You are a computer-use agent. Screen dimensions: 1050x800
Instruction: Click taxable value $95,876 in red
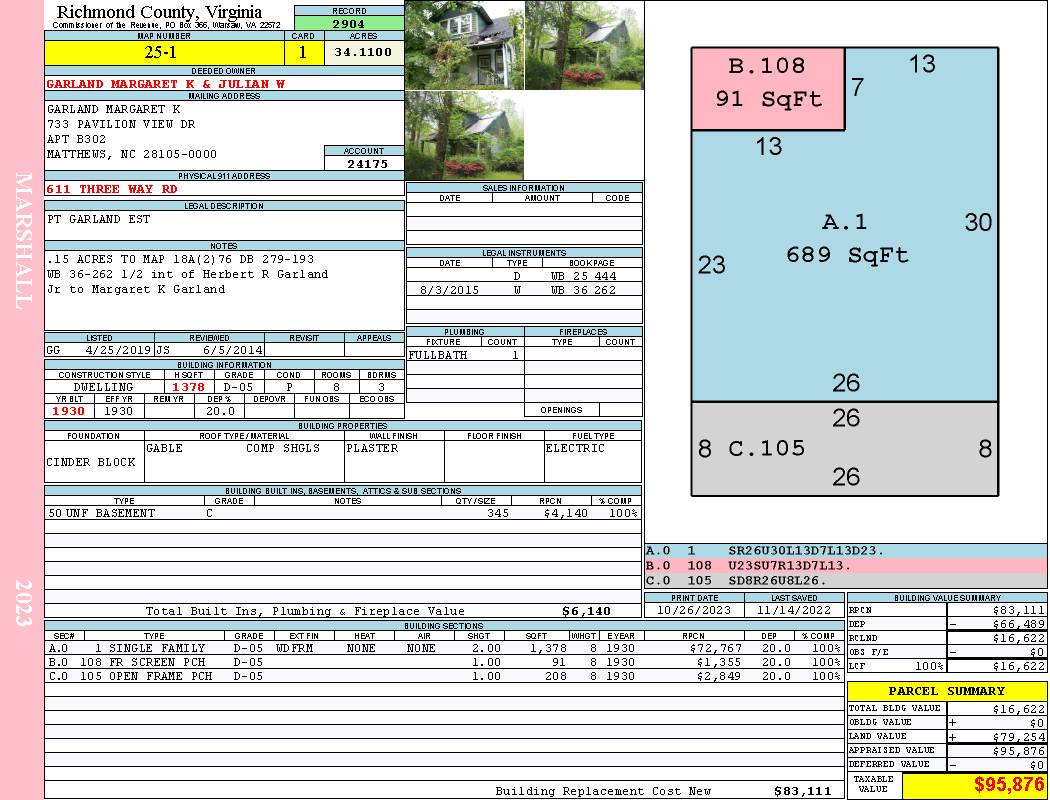[x=1009, y=785]
